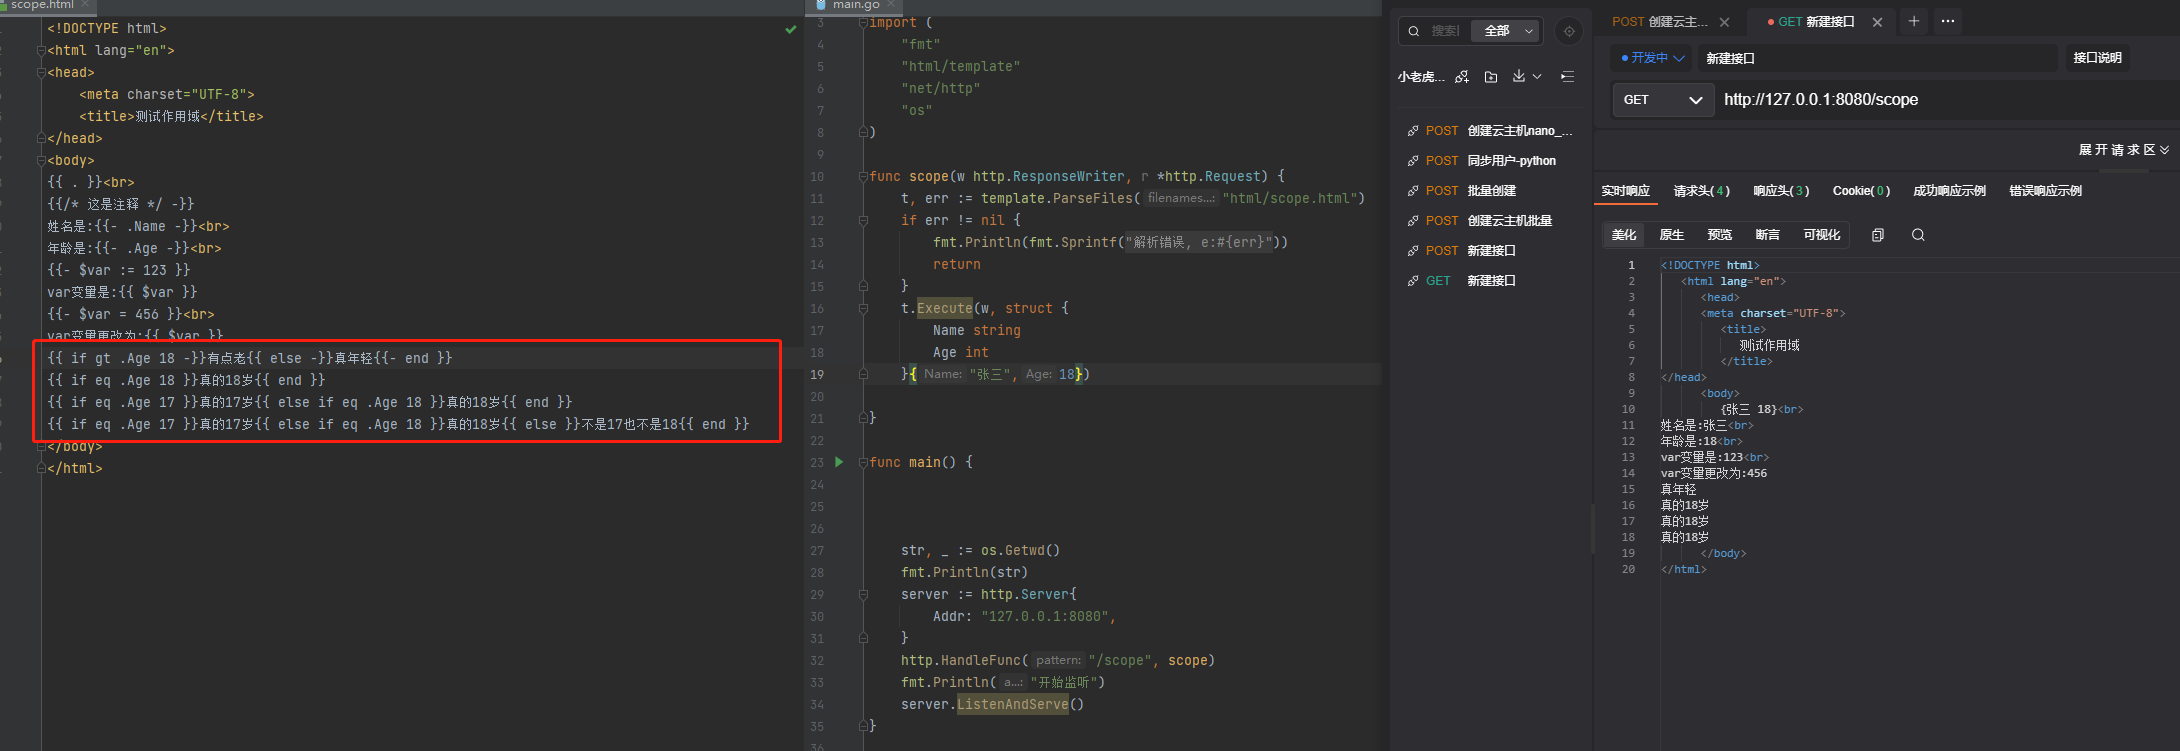Click the 搜索 search input in sidebar
2180x751 pixels.
[x=1445, y=31]
